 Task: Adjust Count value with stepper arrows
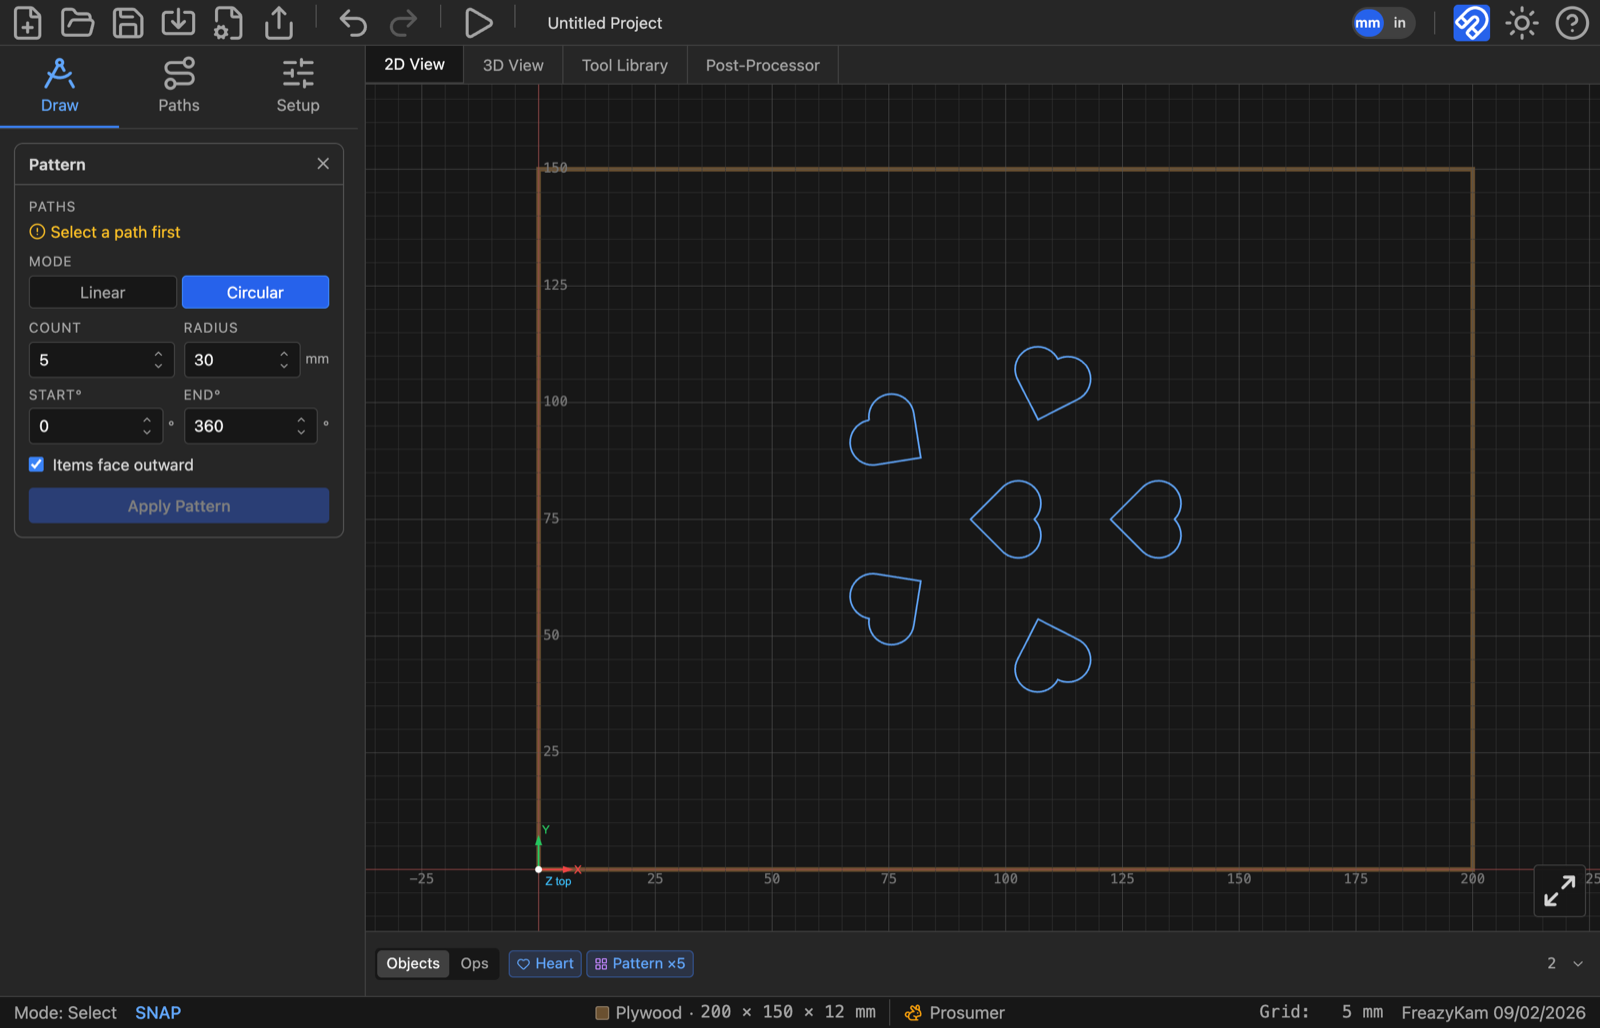click(x=158, y=360)
